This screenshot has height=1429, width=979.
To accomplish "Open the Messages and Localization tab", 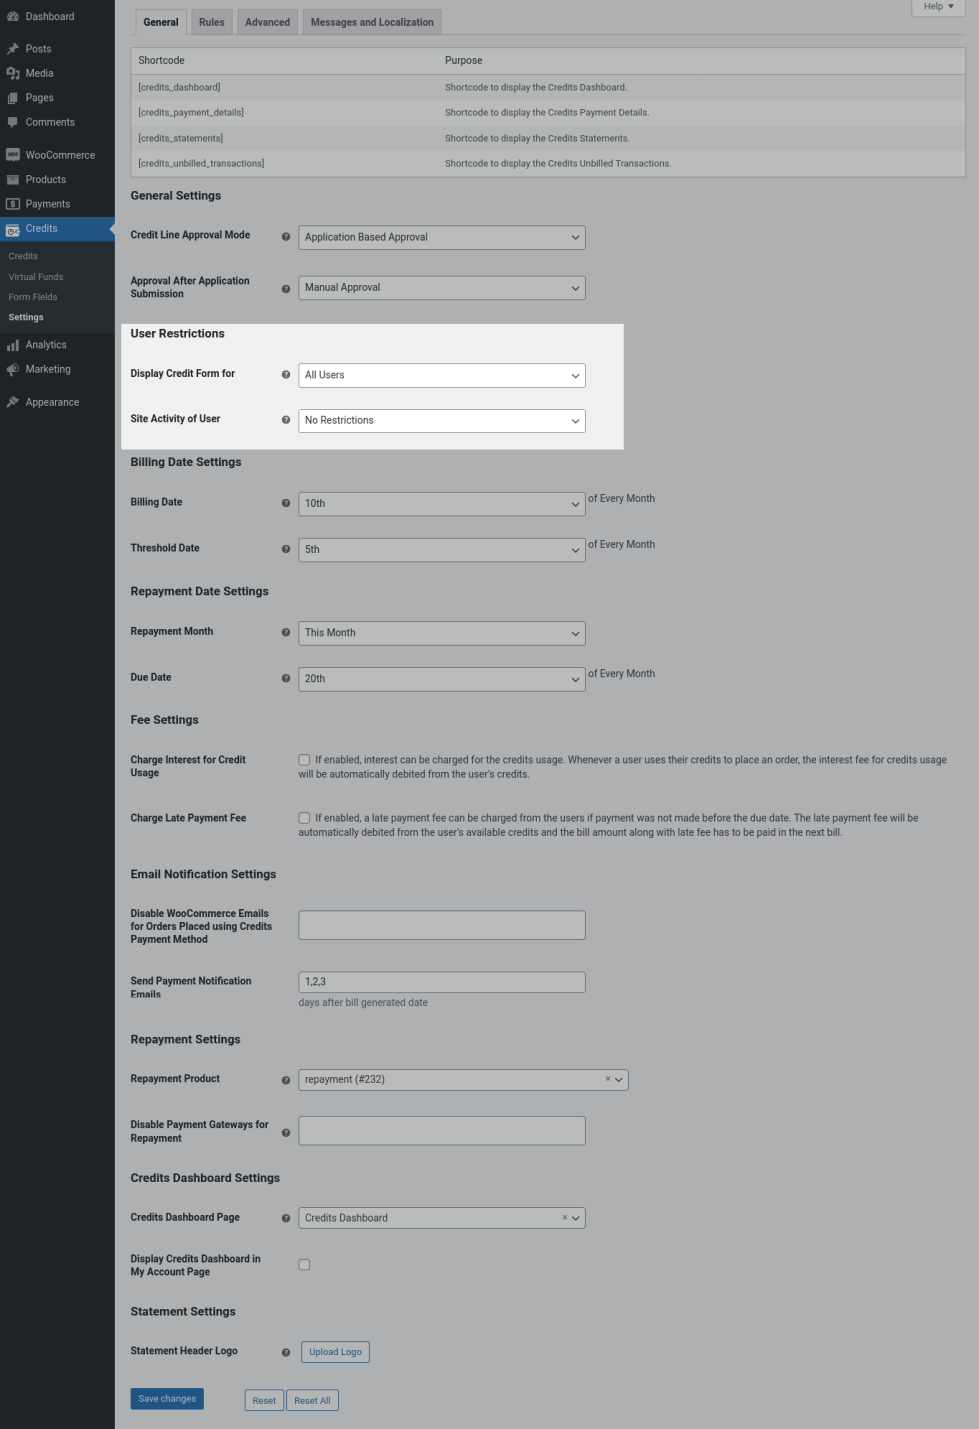I will 372,22.
